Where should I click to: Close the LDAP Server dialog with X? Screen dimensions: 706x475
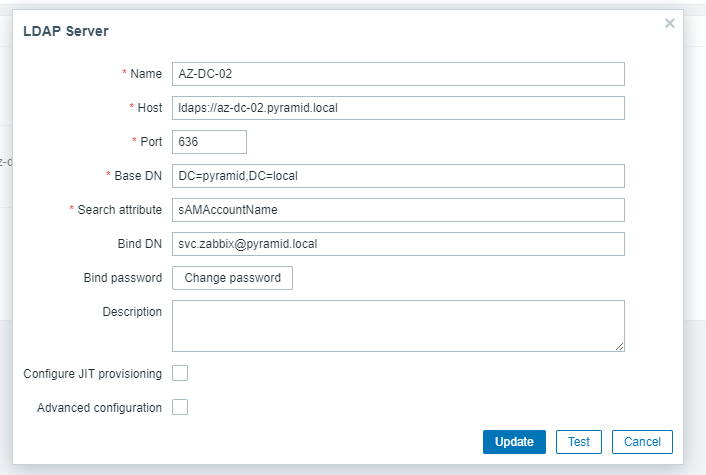pos(670,23)
